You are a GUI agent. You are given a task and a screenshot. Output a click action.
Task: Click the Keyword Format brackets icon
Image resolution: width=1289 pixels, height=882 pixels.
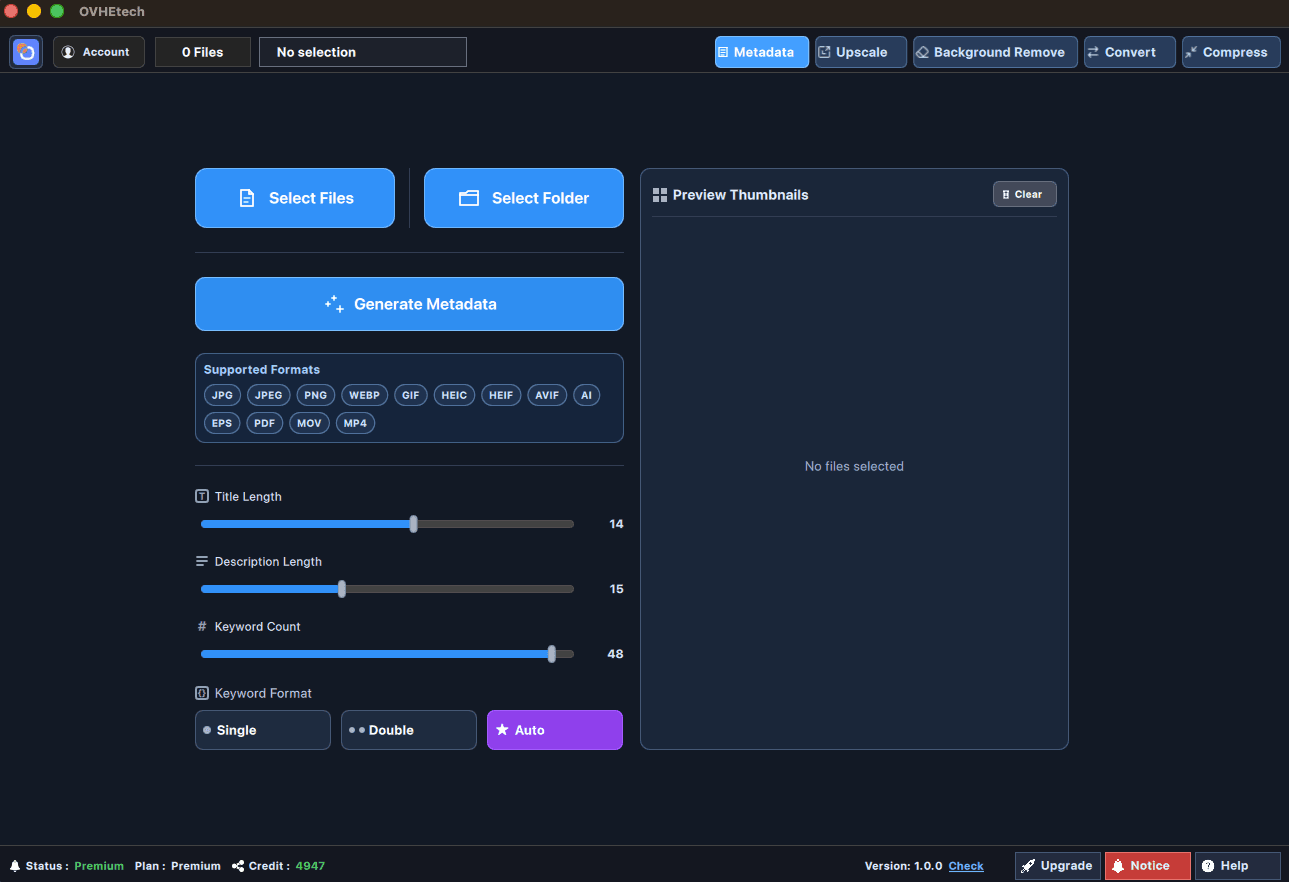coord(203,693)
